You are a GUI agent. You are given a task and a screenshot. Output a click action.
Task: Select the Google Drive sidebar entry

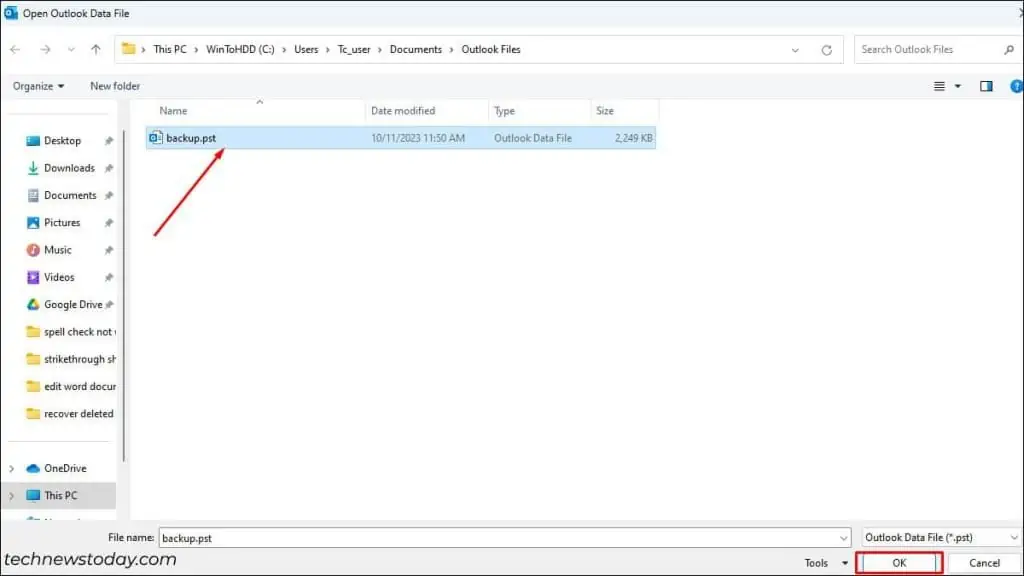pos(66,304)
